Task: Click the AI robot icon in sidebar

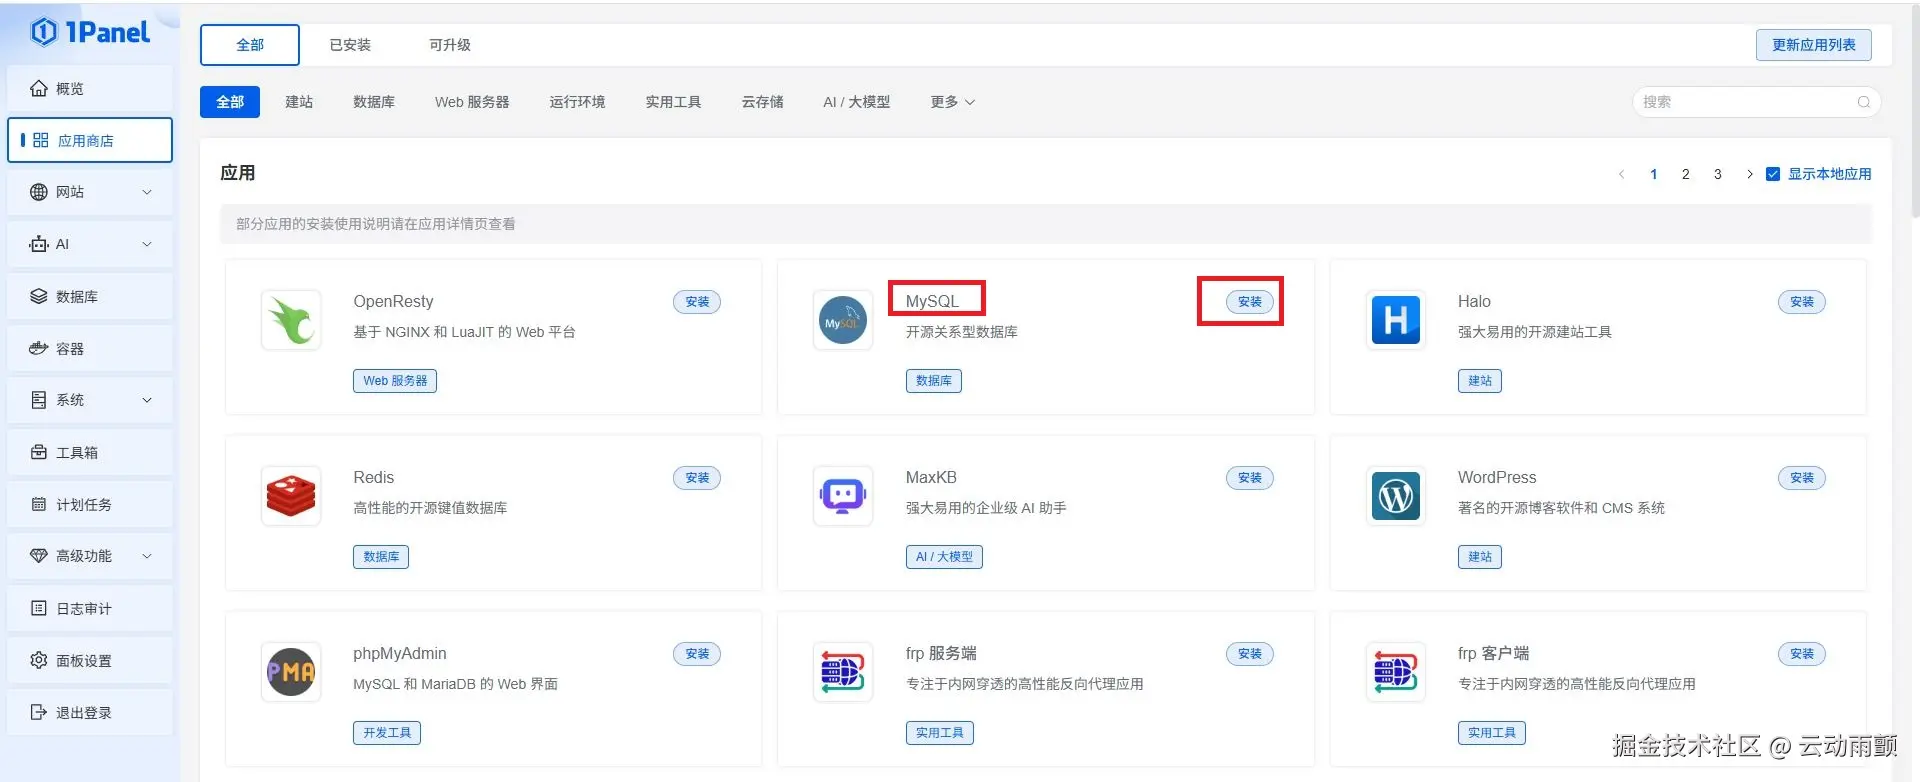Action: pyautogui.click(x=39, y=244)
